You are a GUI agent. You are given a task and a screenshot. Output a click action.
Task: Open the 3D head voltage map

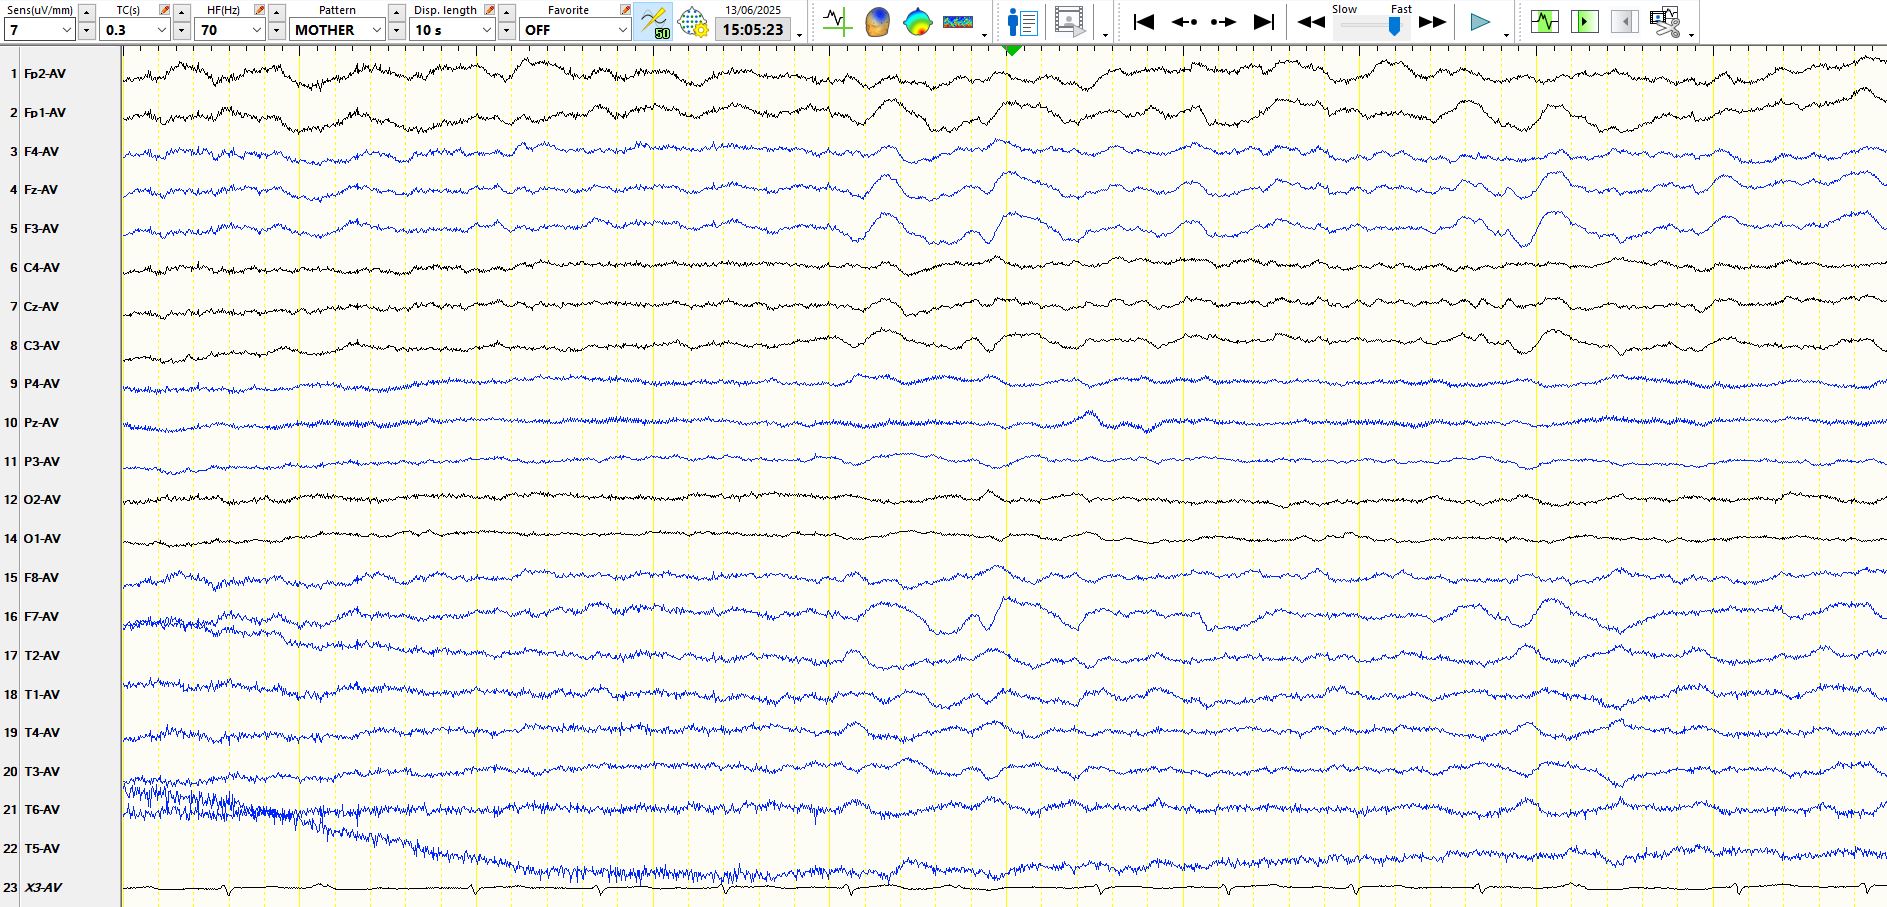tap(877, 22)
